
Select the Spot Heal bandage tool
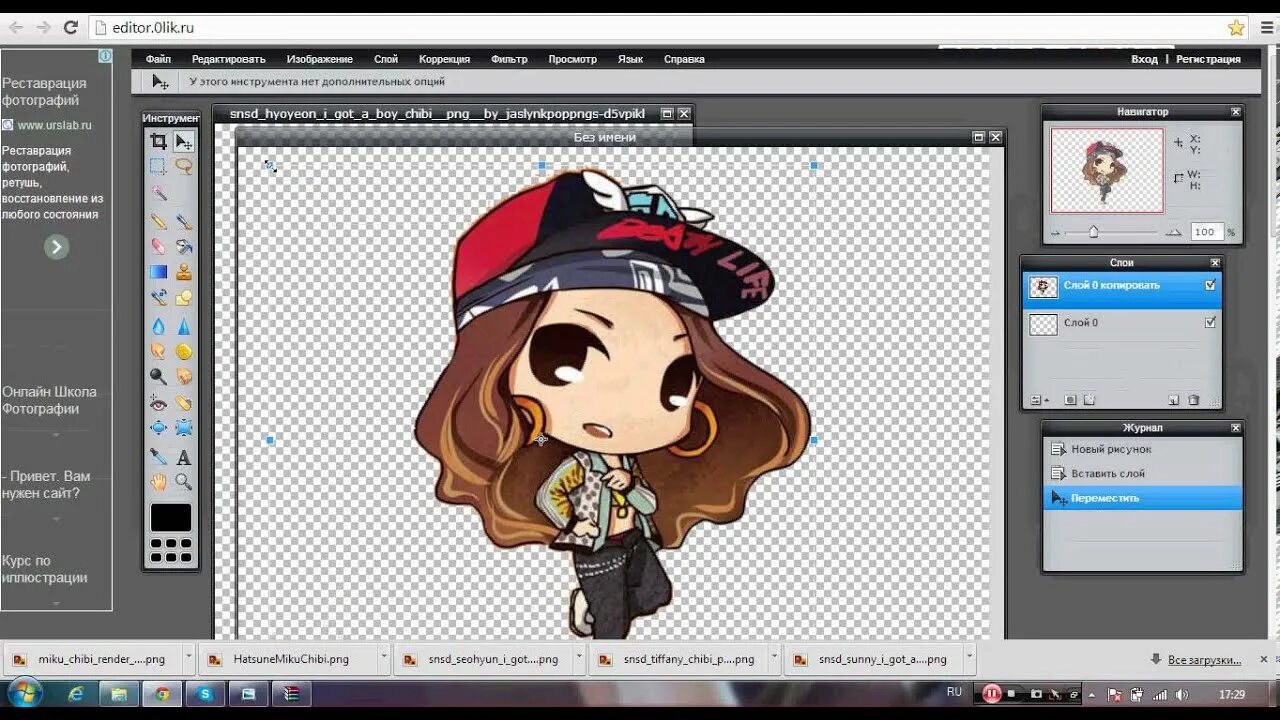click(184, 403)
